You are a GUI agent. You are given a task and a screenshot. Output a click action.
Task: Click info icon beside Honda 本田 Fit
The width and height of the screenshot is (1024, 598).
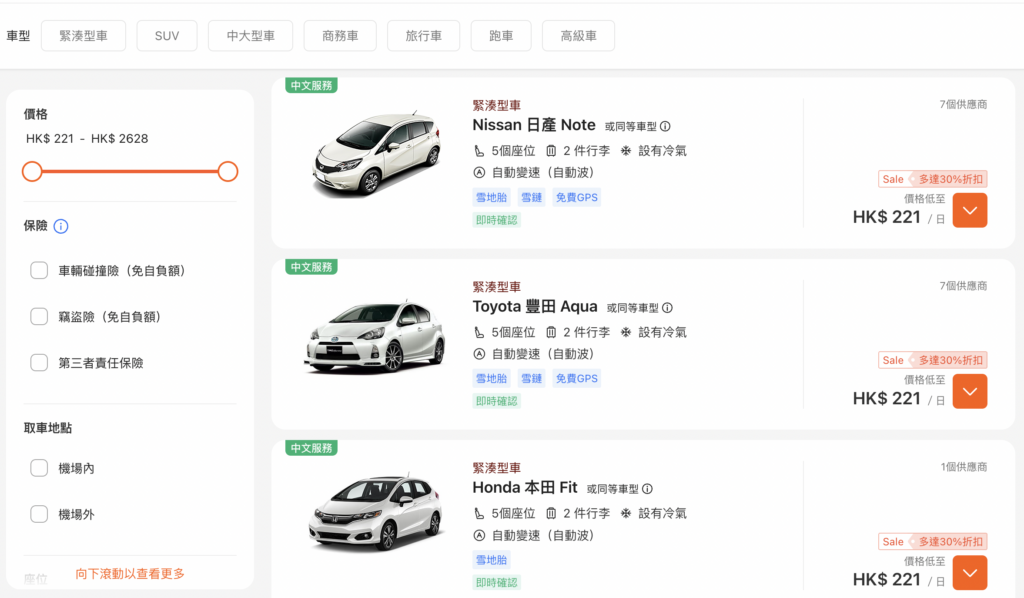647,489
